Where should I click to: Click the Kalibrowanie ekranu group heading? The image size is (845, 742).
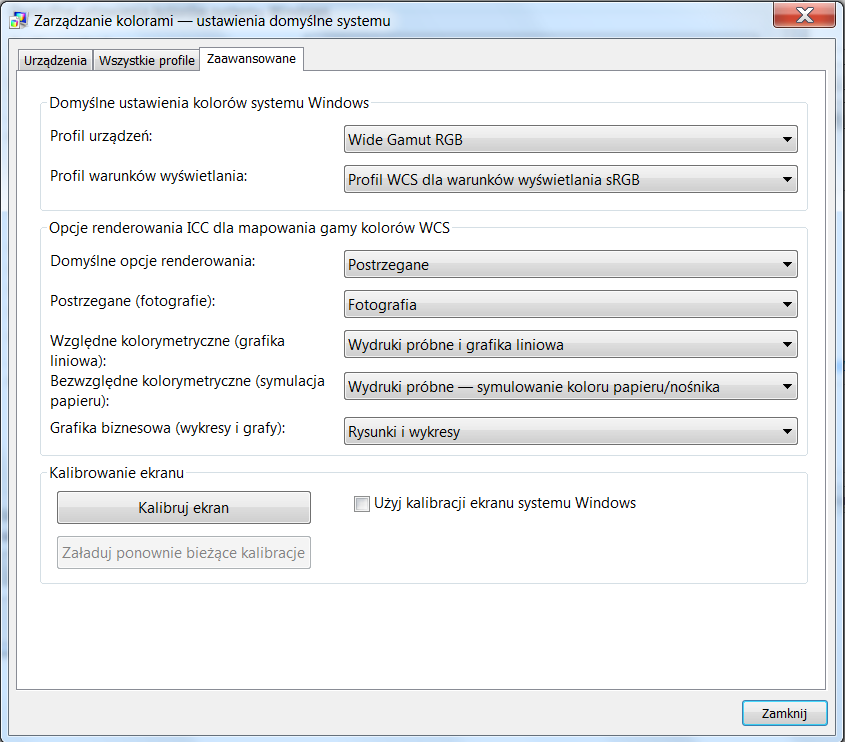pyautogui.click(x=115, y=472)
